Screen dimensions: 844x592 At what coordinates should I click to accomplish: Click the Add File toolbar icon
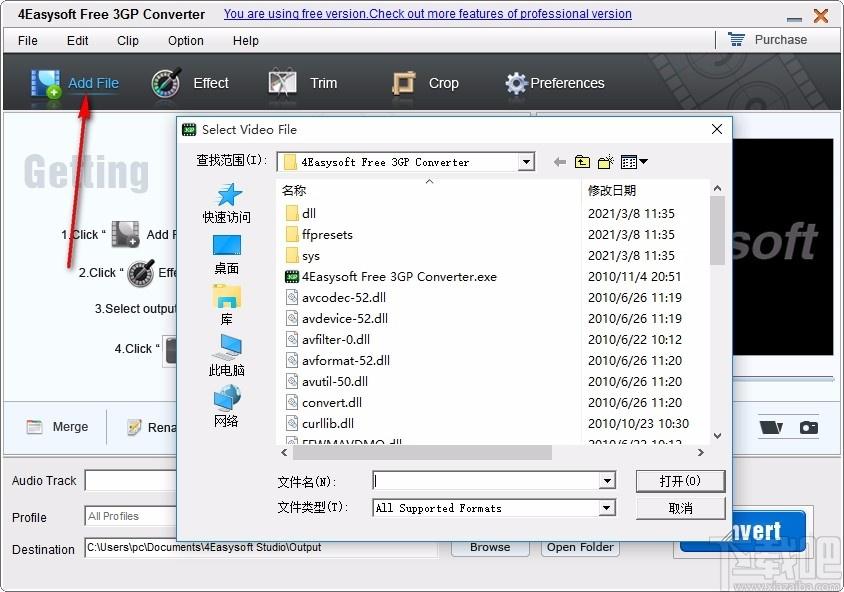pyautogui.click(x=45, y=83)
